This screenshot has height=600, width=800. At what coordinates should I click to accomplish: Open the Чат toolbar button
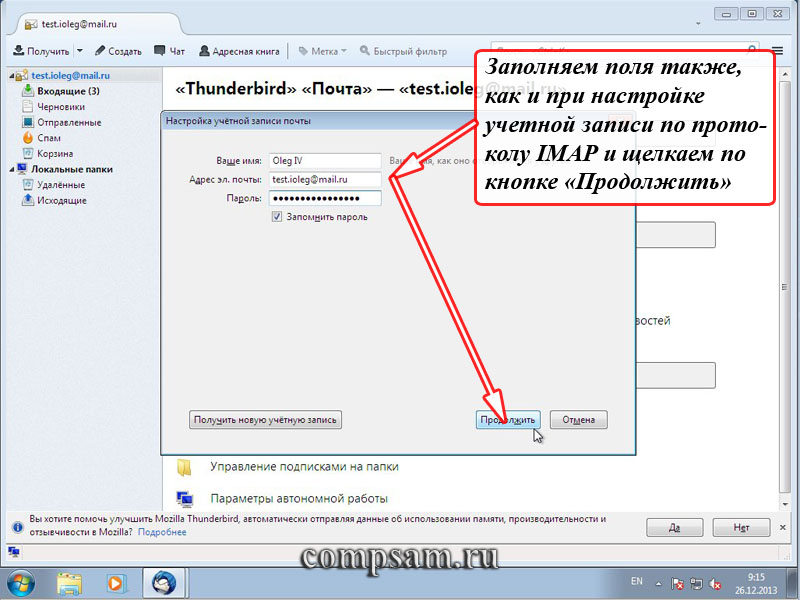(169, 51)
